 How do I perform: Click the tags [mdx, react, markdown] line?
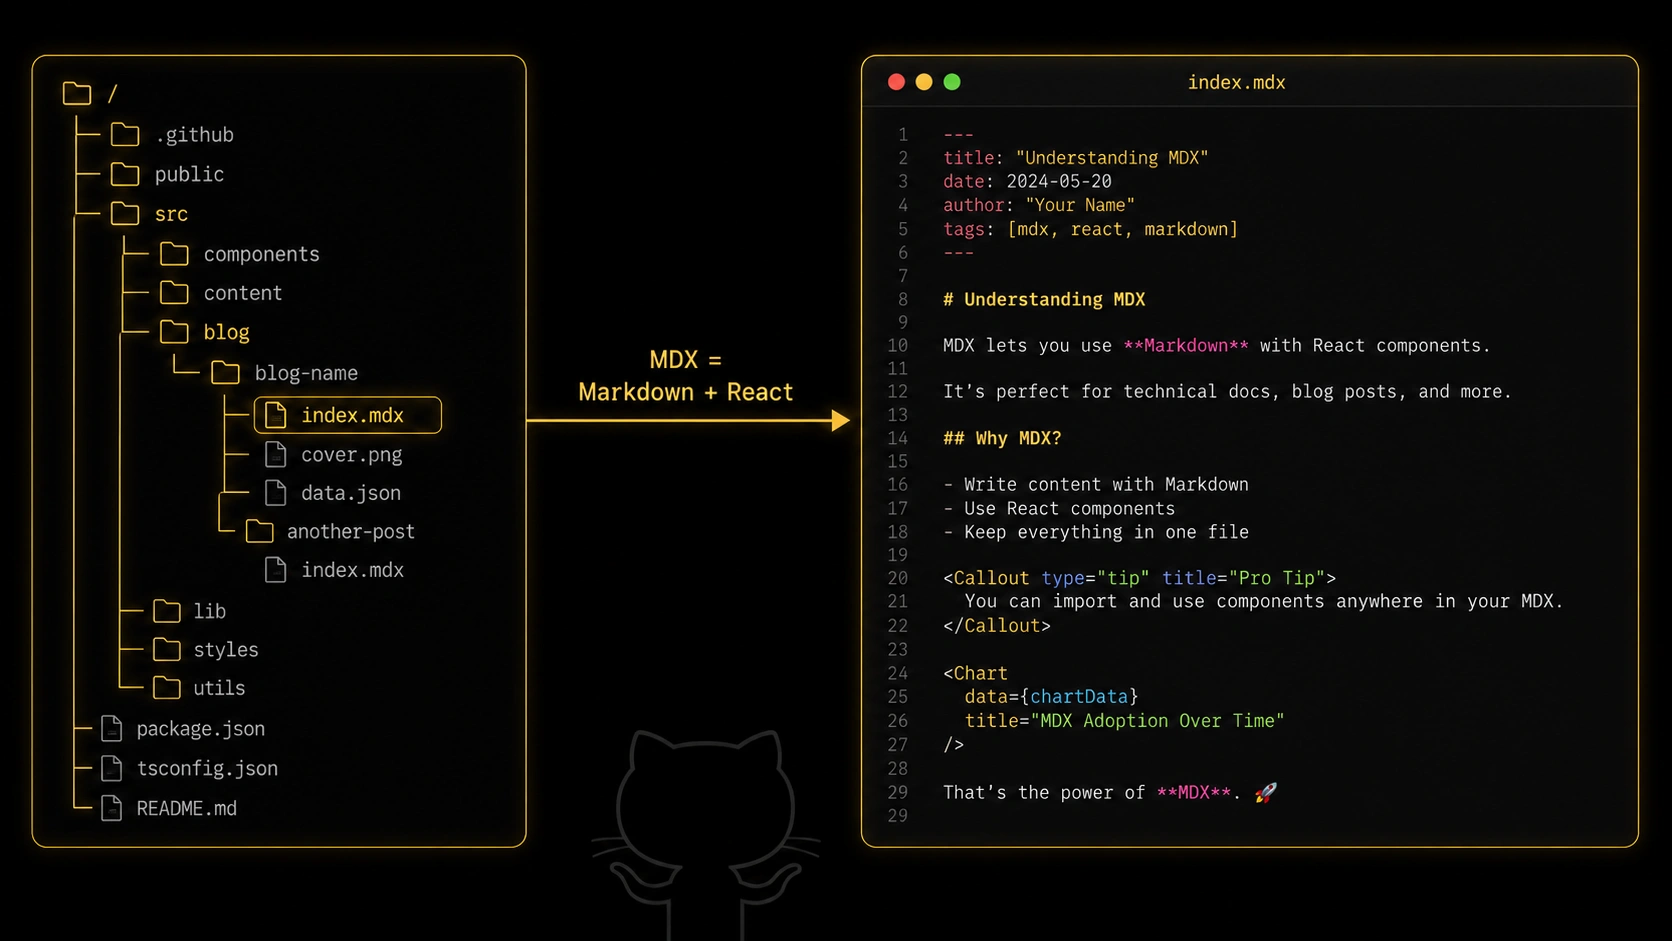pyautogui.click(x=1090, y=229)
